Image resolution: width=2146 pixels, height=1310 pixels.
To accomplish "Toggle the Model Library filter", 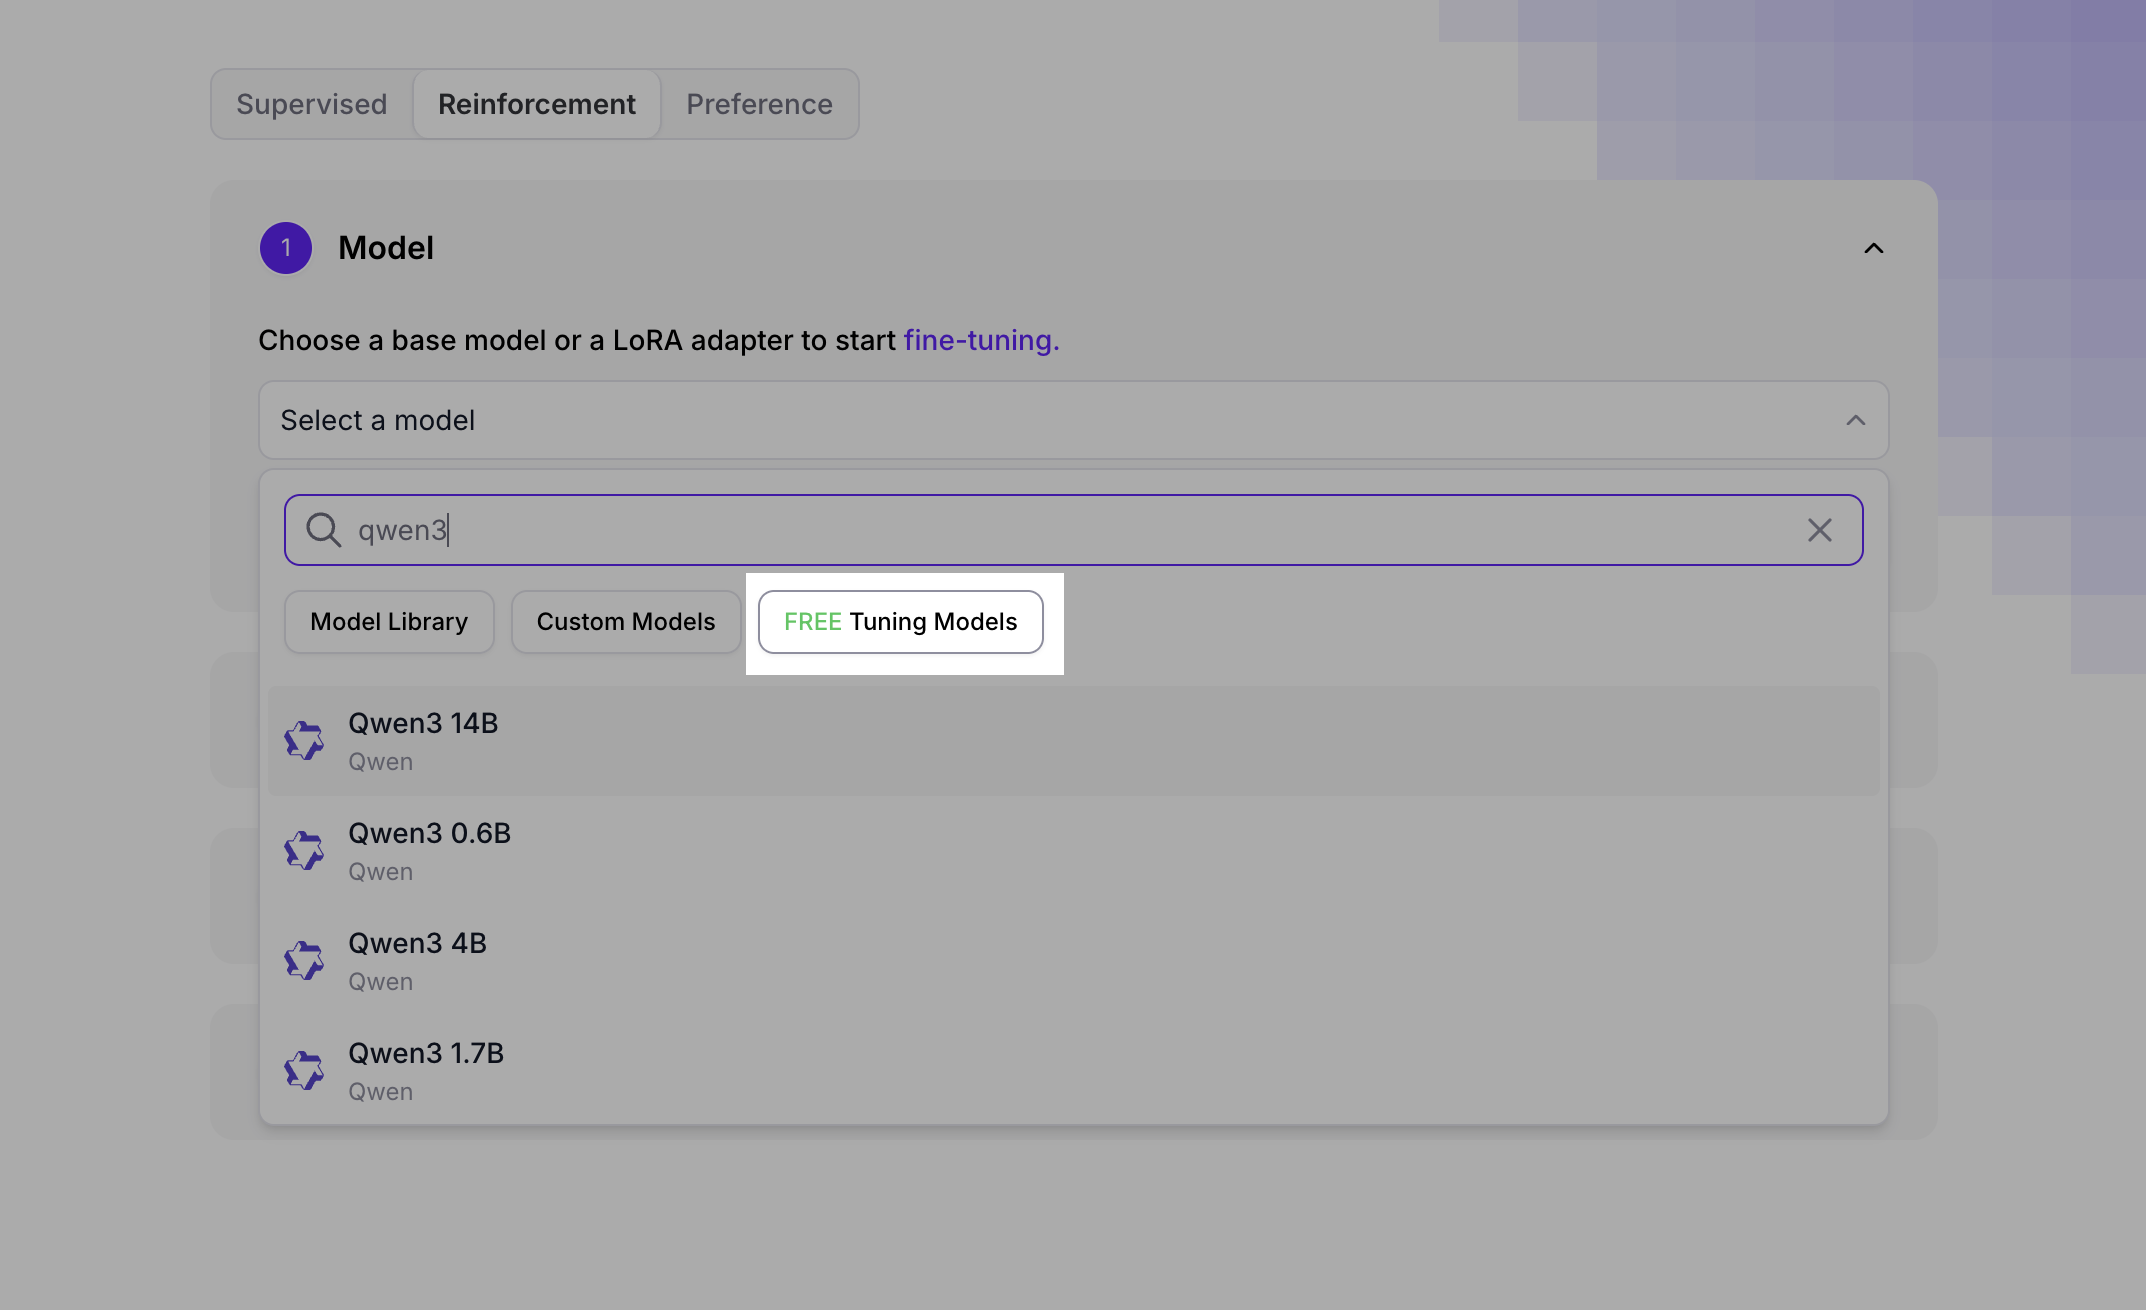I will pyautogui.click(x=388, y=621).
